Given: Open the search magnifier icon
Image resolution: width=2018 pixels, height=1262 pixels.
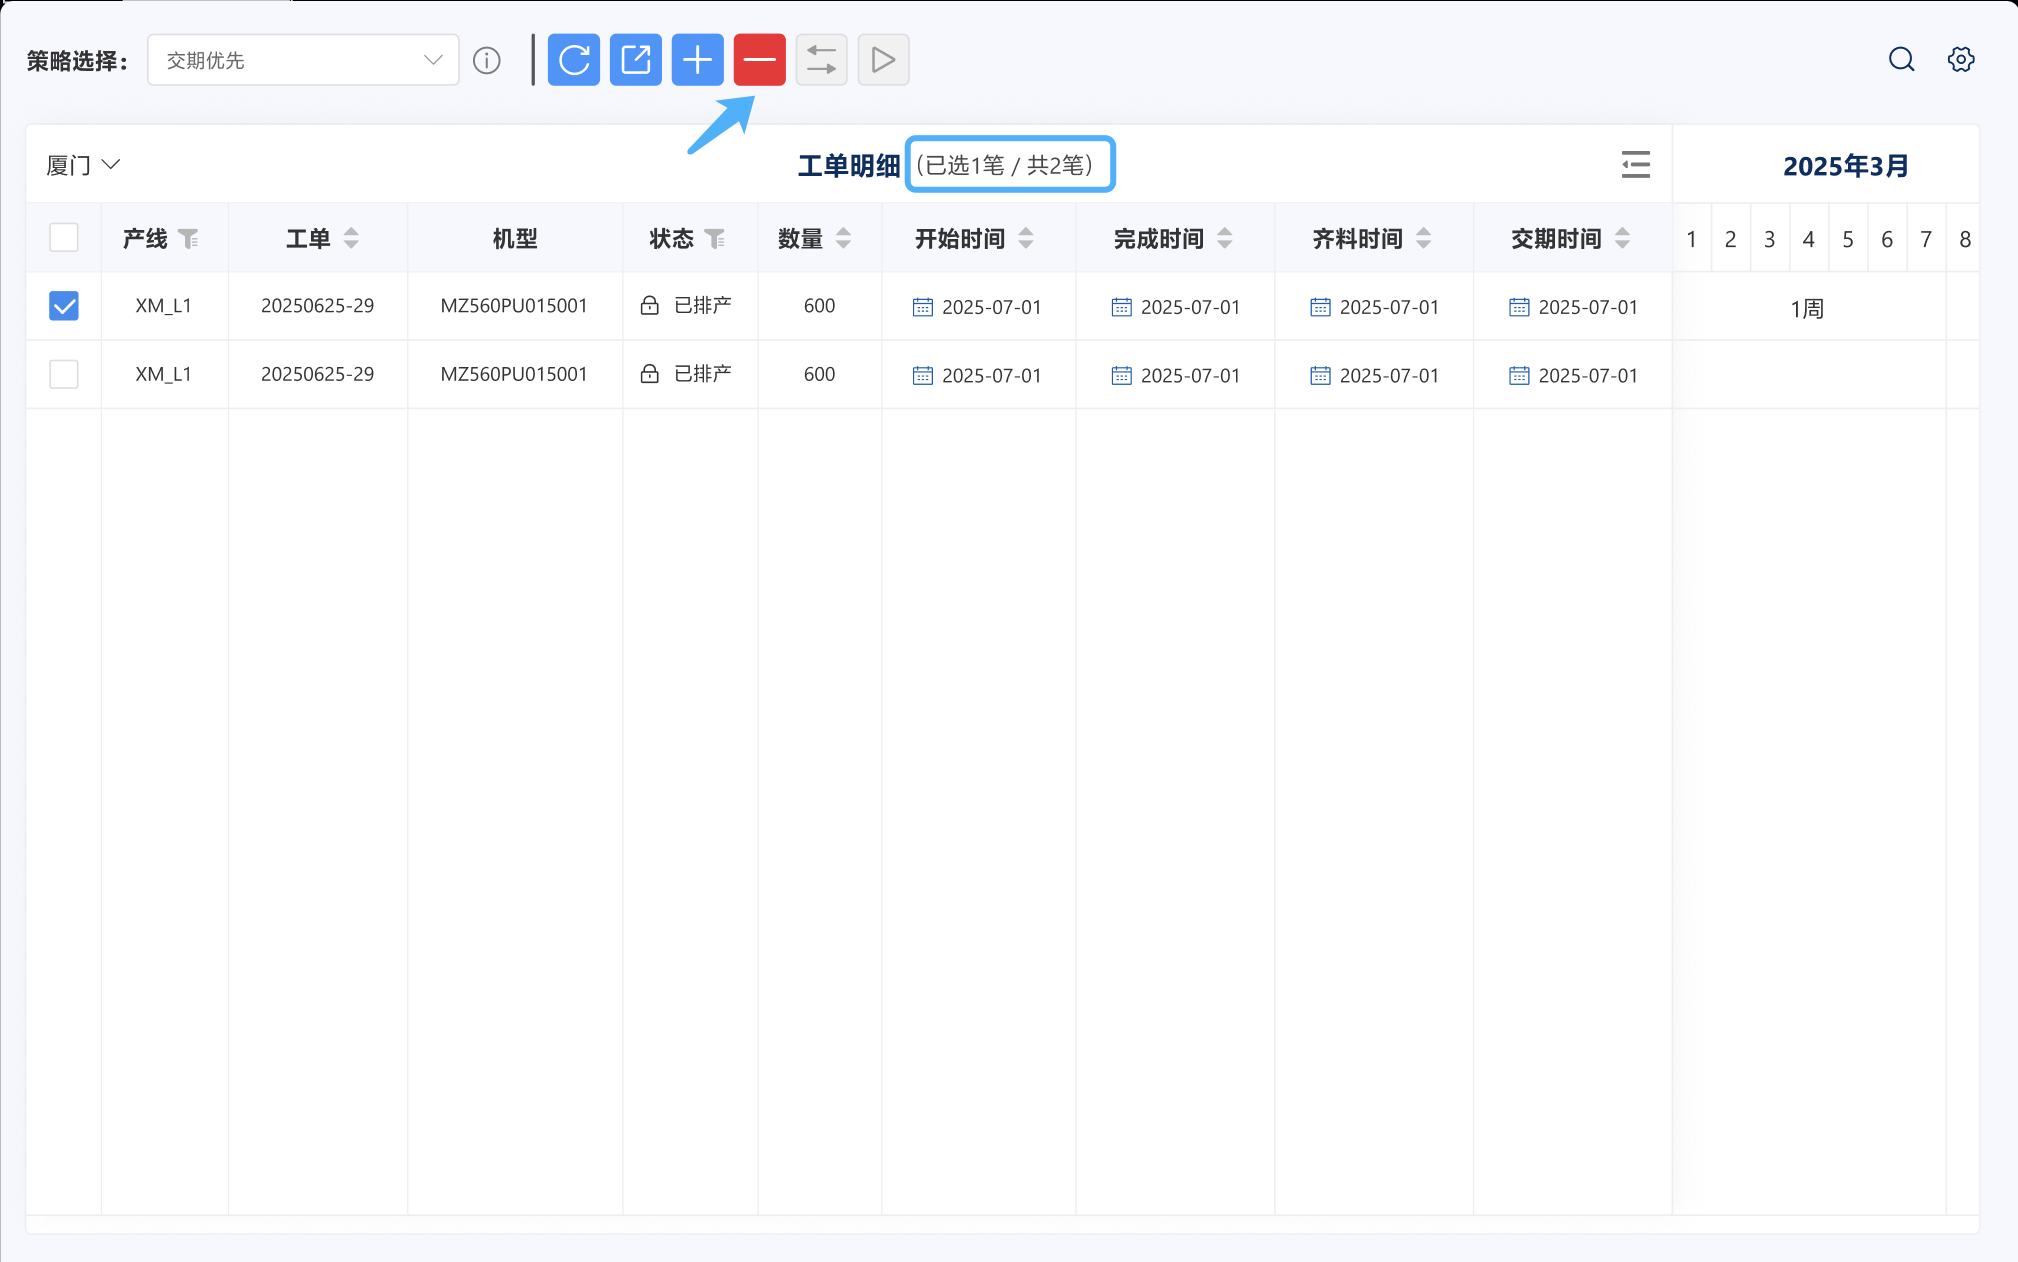Looking at the screenshot, I should pyautogui.click(x=1901, y=60).
